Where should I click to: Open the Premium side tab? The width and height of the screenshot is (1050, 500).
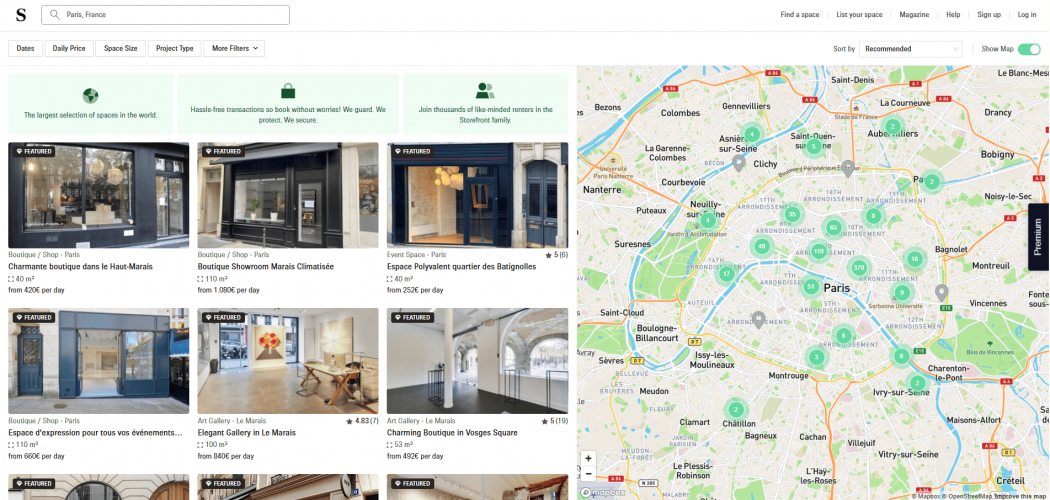(x=1038, y=237)
